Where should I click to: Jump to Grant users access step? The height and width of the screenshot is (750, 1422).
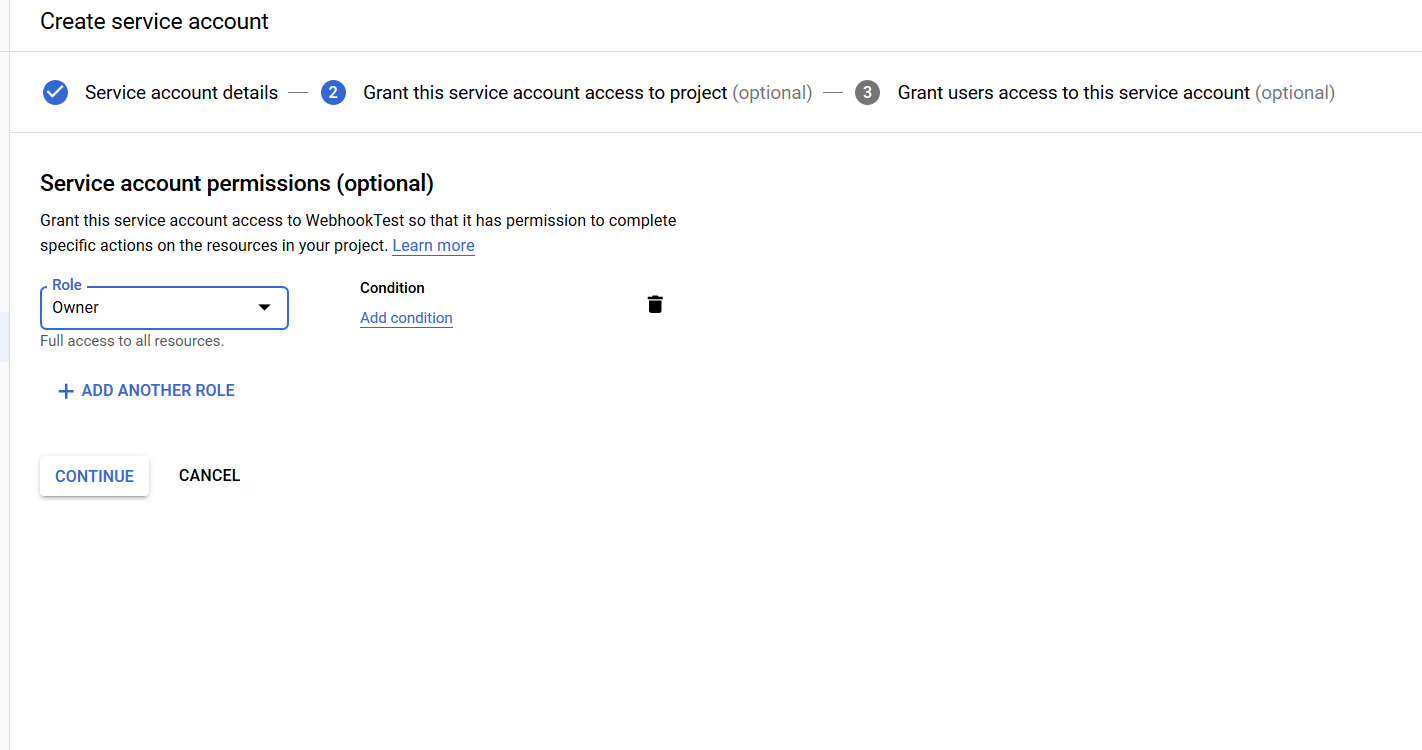pyautogui.click(x=1073, y=93)
